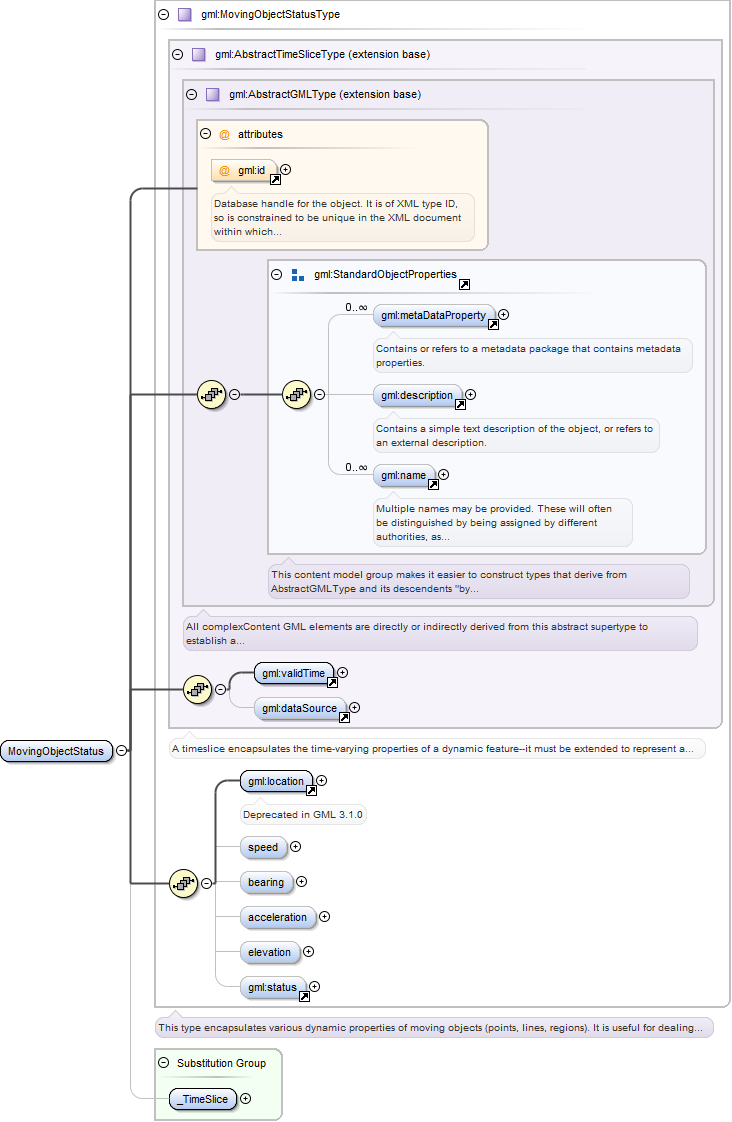Follow the gml:dataSource reference arrow
Viewport: 732px width, 1122px height.
point(344,718)
